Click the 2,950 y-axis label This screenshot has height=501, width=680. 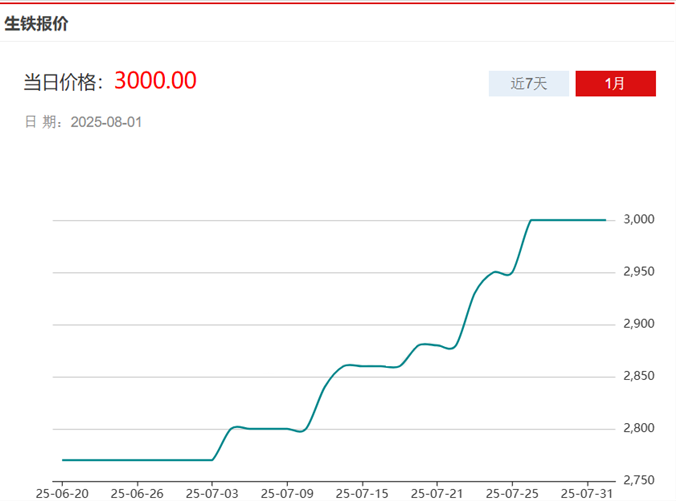point(639,272)
